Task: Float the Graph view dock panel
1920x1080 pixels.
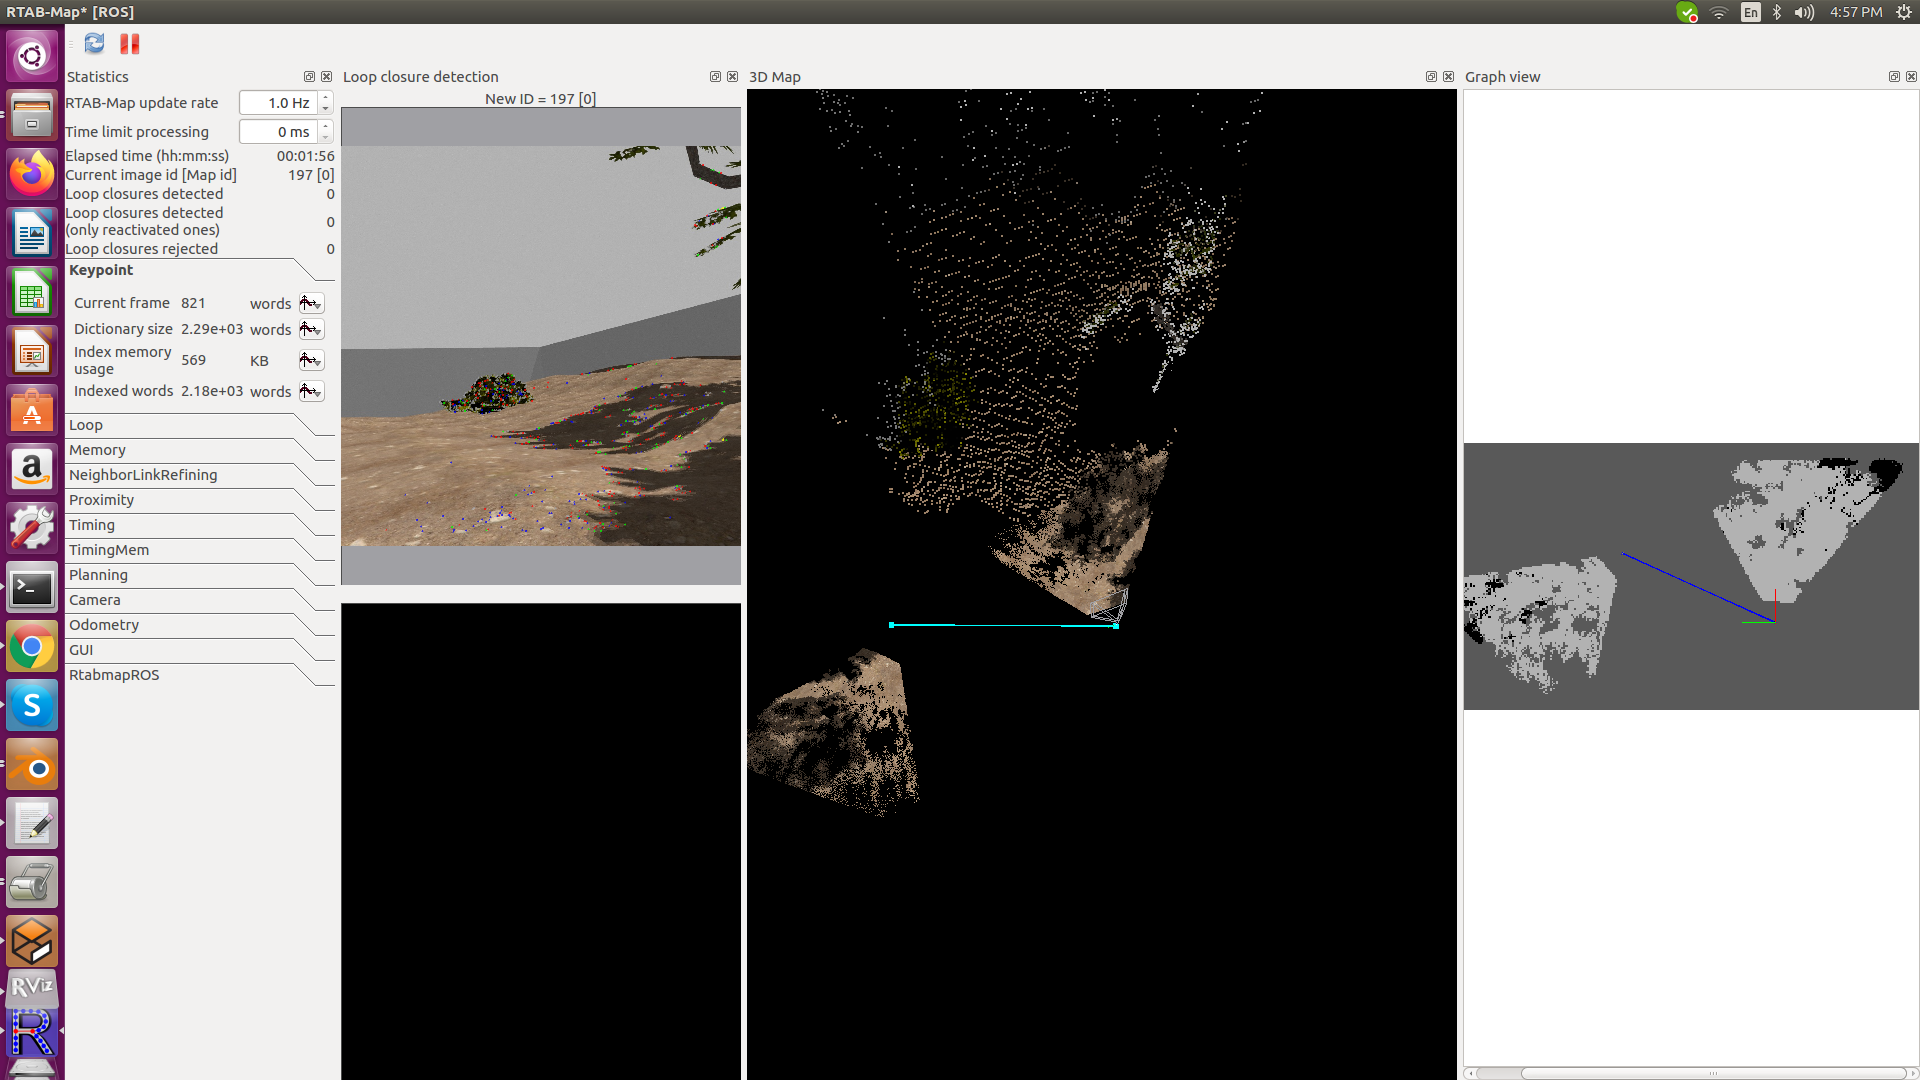Action: 1894,77
